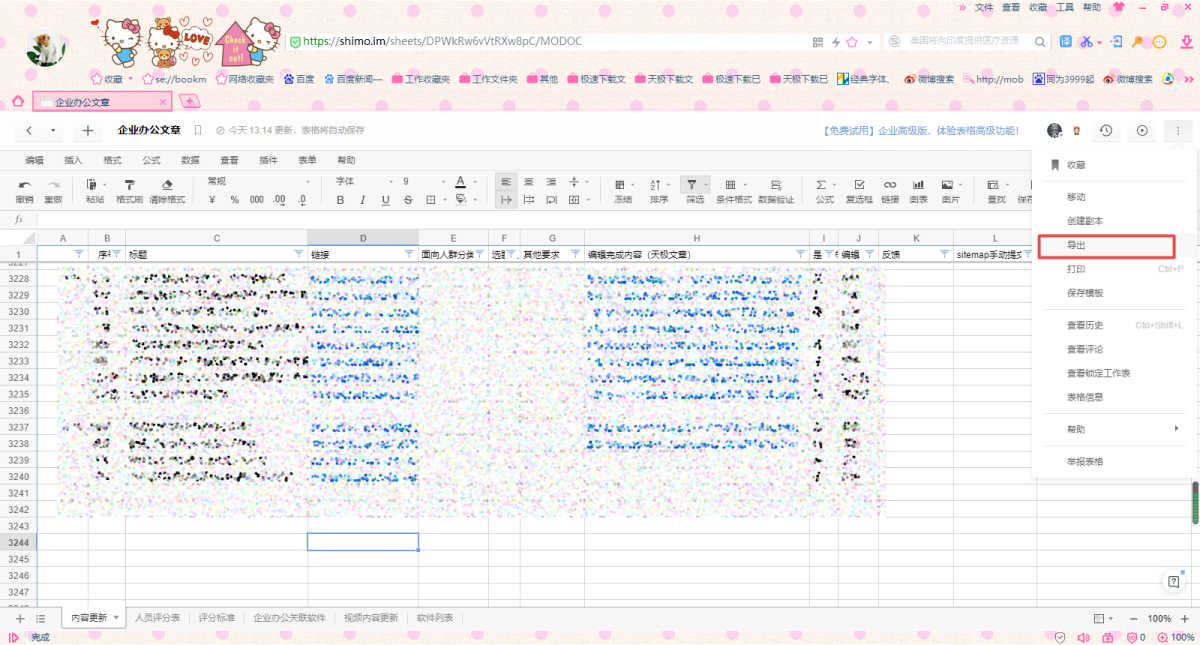This screenshot has height=645, width=1200.
Task: Click the Clear Format (清除格式) eraser icon
Action: point(167,190)
